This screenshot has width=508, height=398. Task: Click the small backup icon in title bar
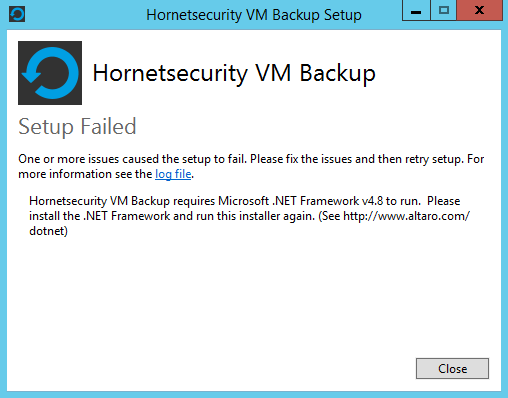click(x=17, y=14)
